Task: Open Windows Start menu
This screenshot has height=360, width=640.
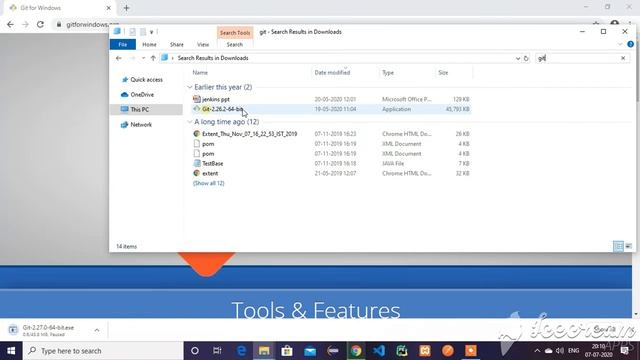Action: [x=11, y=351]
